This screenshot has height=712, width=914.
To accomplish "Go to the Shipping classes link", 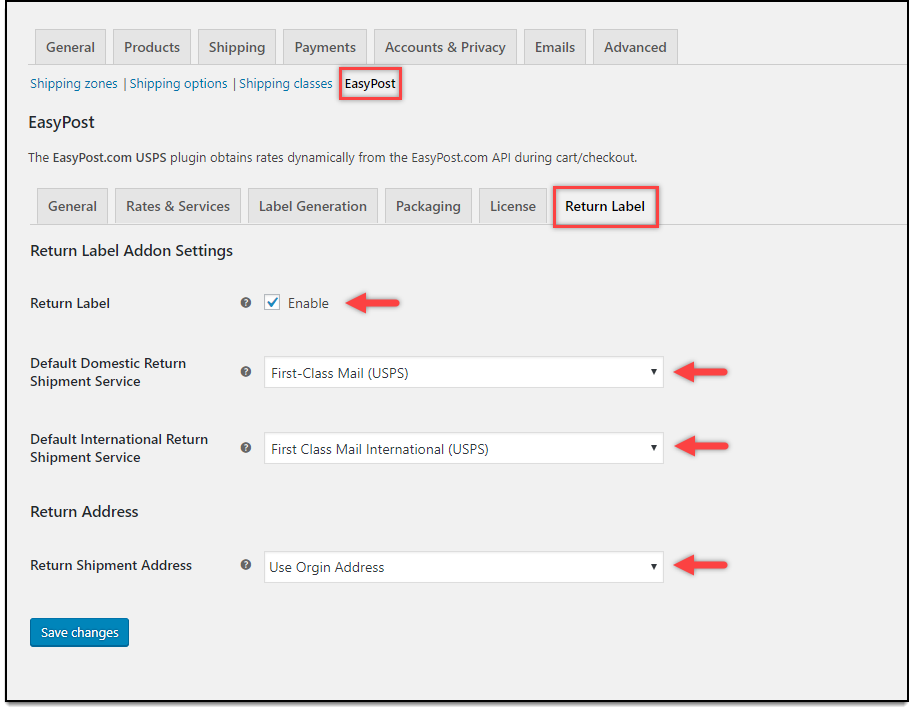I will [286, 83].
